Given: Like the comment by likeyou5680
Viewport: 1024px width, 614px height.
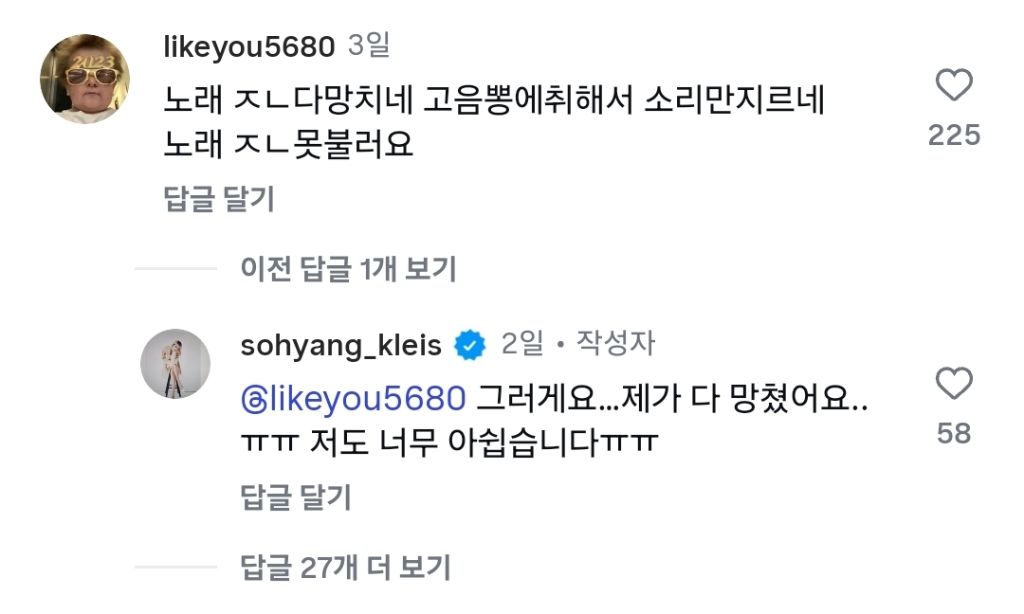Looking at the screenshot, I should [953, 88].
